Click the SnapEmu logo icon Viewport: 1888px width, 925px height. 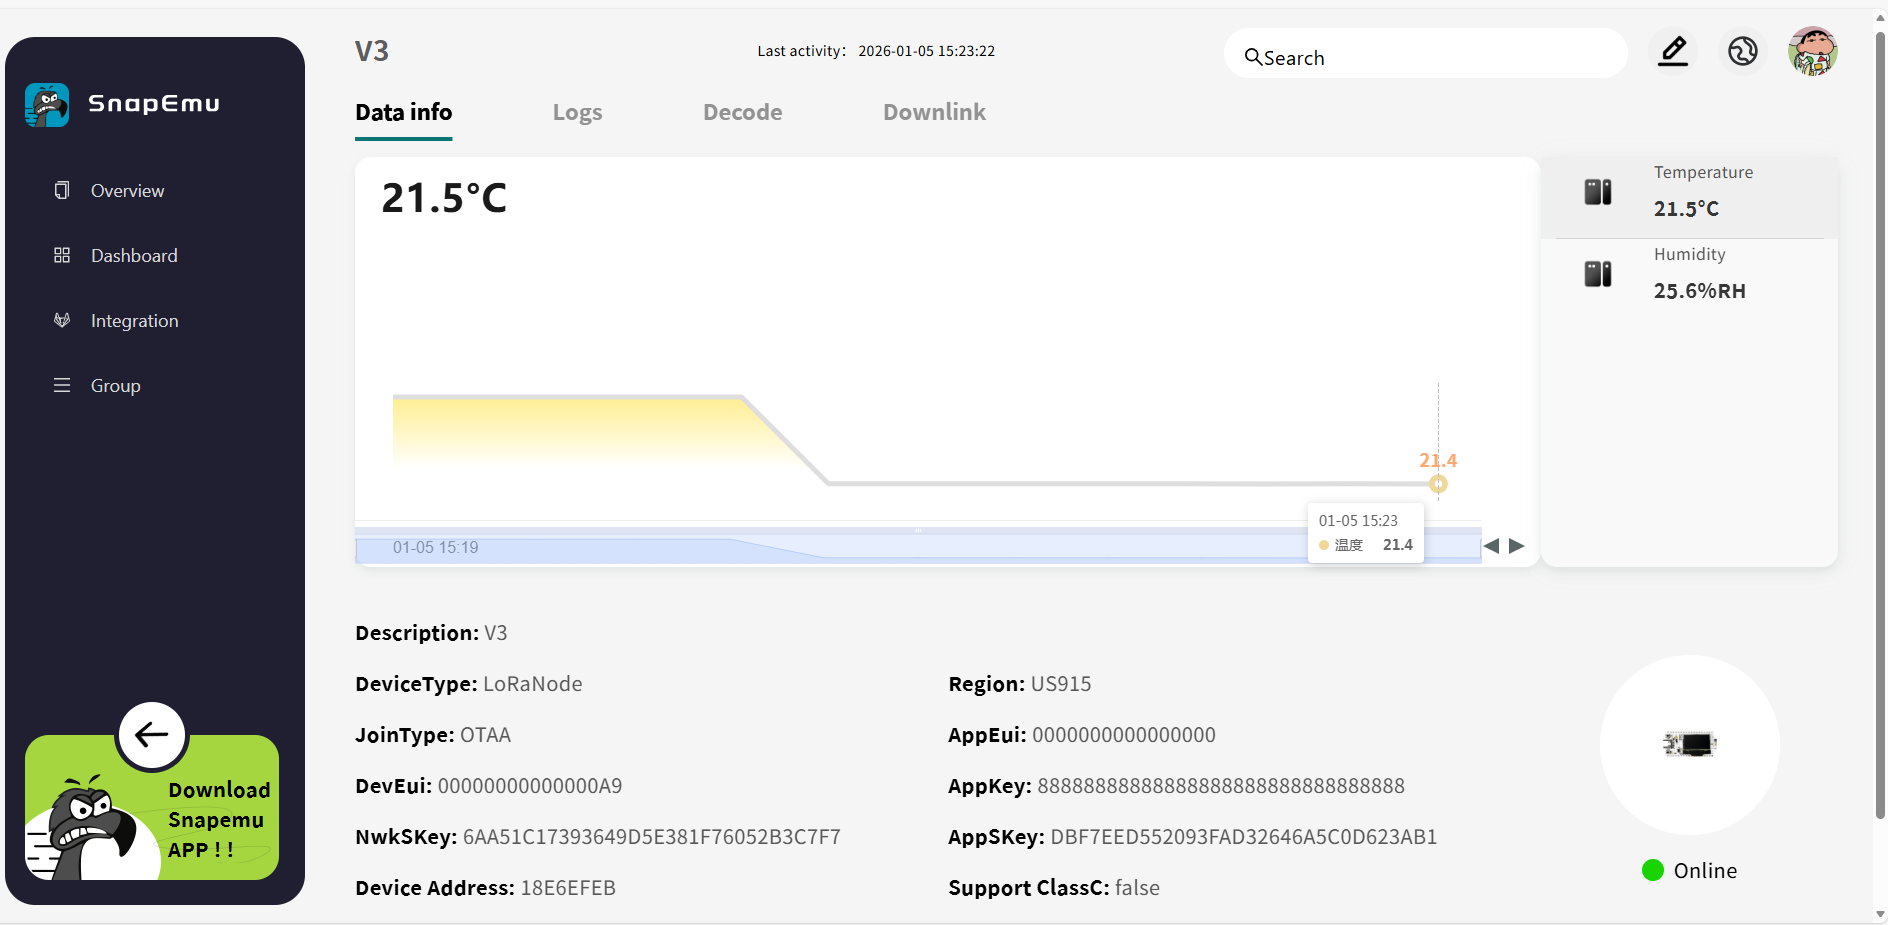coord(47,104)
